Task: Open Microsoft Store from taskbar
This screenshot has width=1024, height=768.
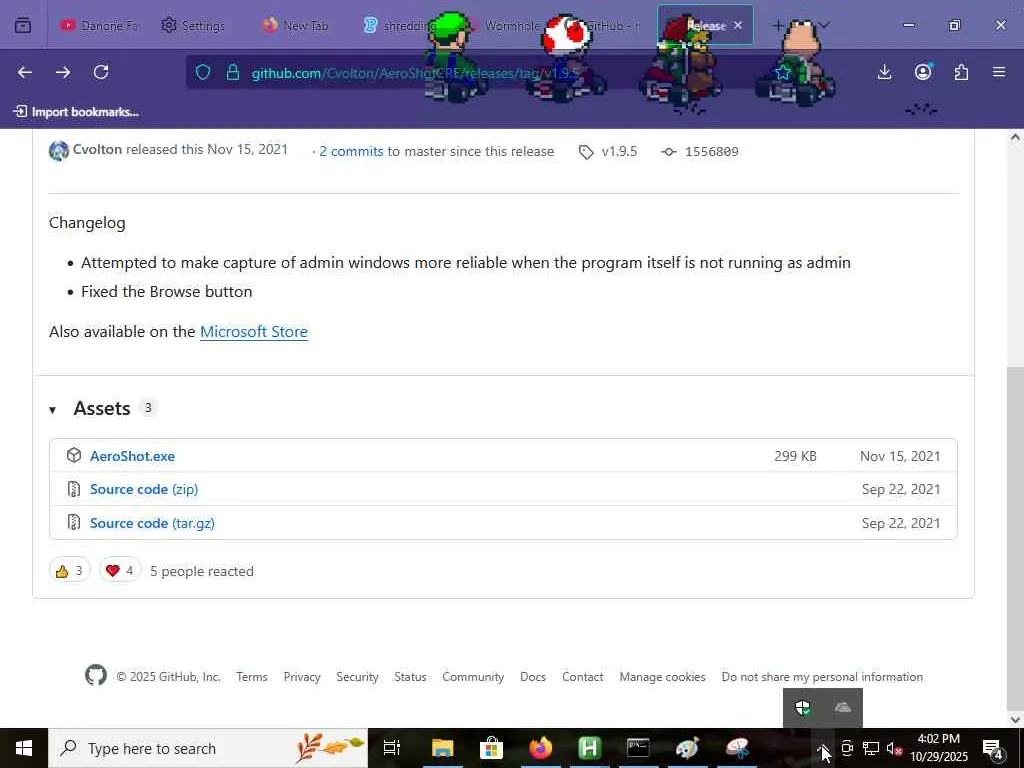Action: click(x=491, y=748)
